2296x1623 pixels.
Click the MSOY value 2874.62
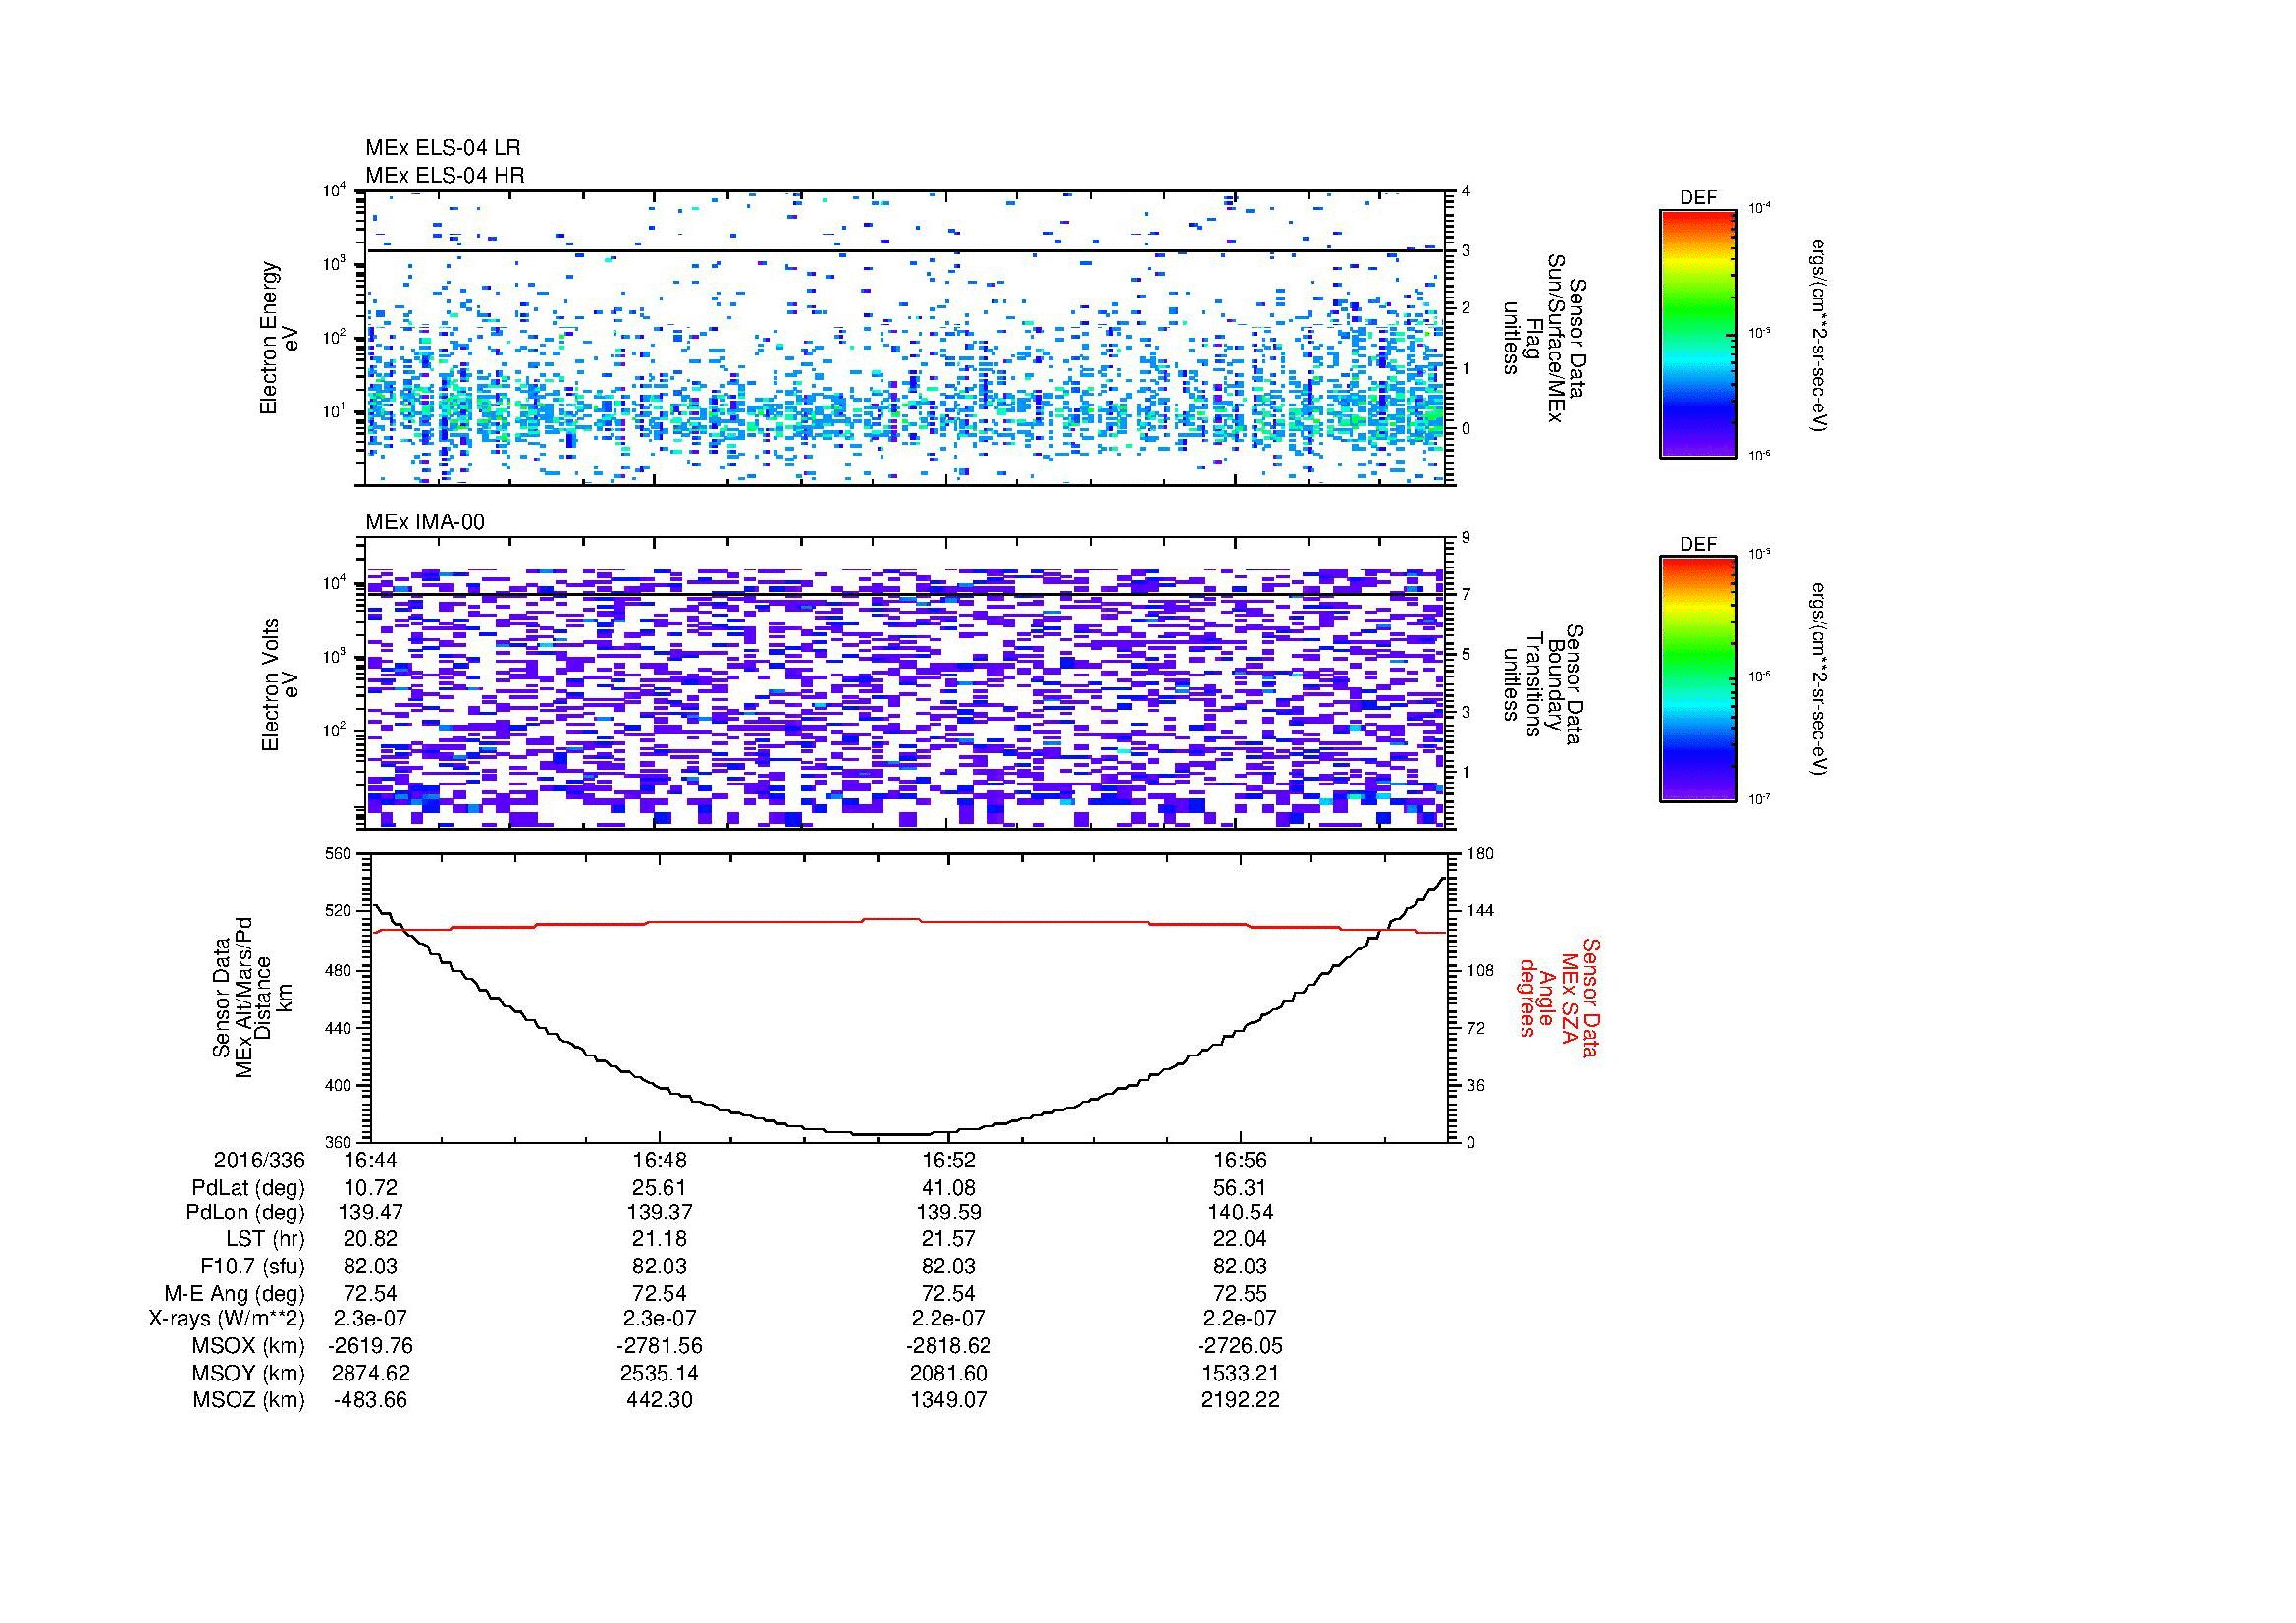pyautogui.click(x=370, y=1373)
